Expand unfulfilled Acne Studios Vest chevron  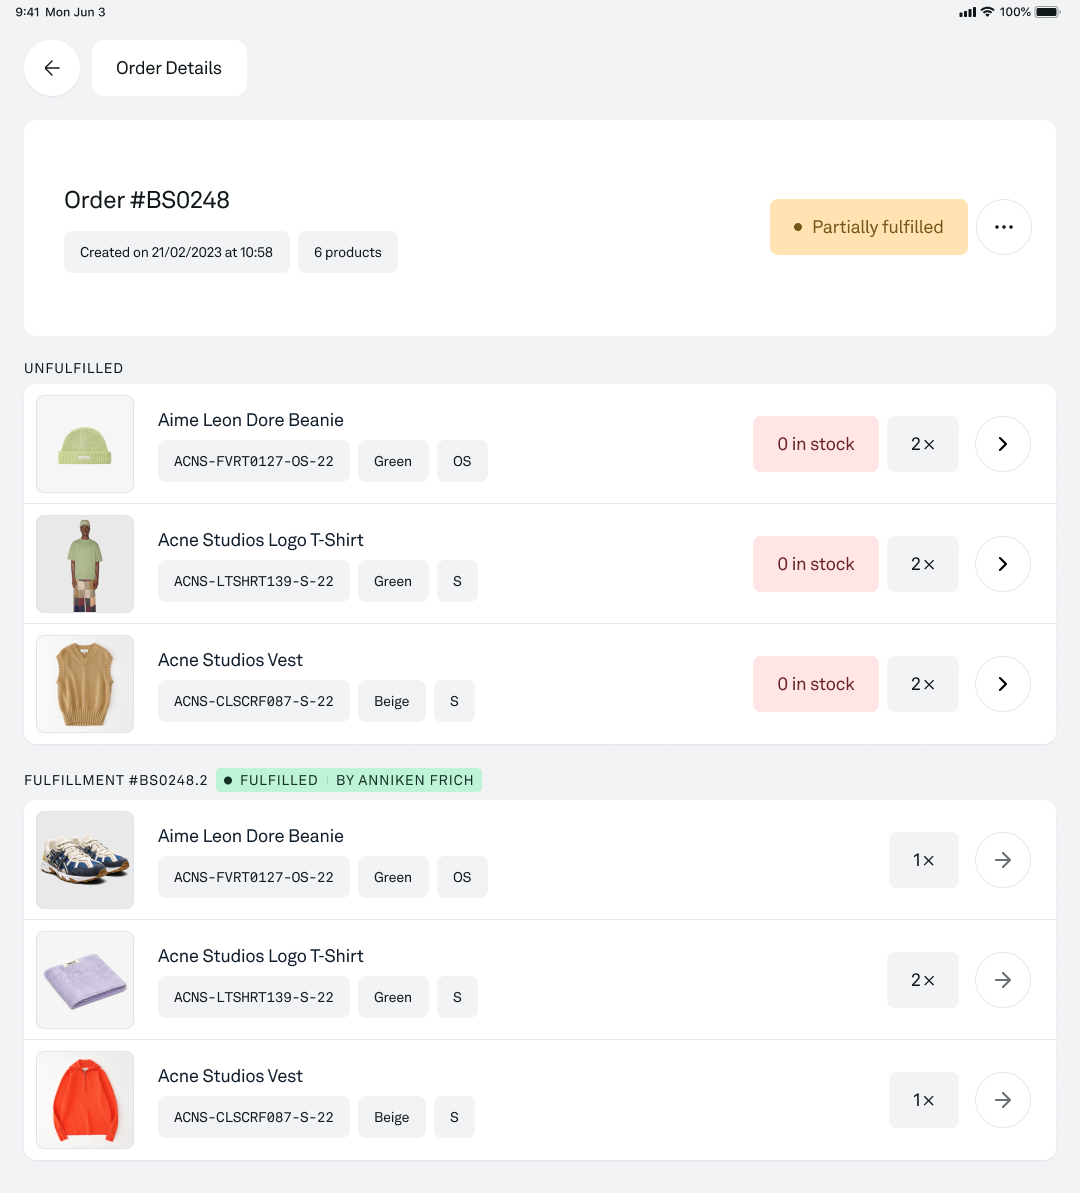1002,684
